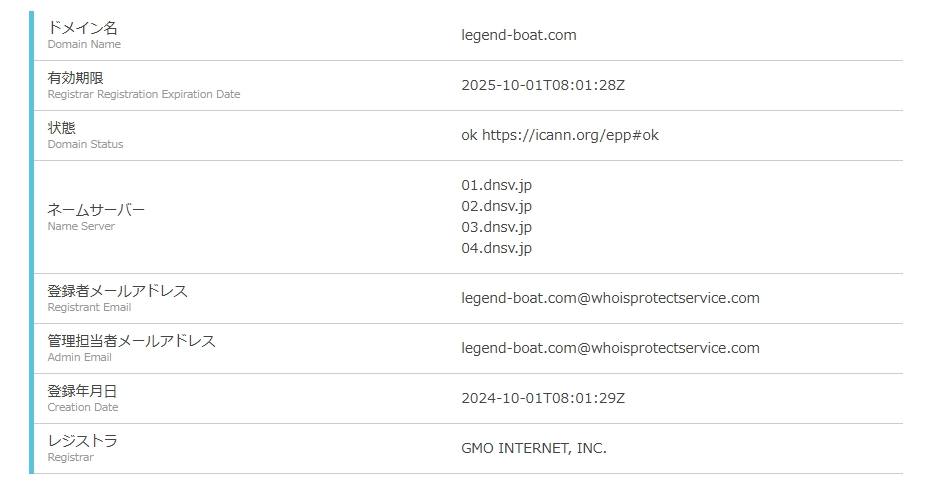
Task: Click the admin email address value
Action: (x=610, y=348)
